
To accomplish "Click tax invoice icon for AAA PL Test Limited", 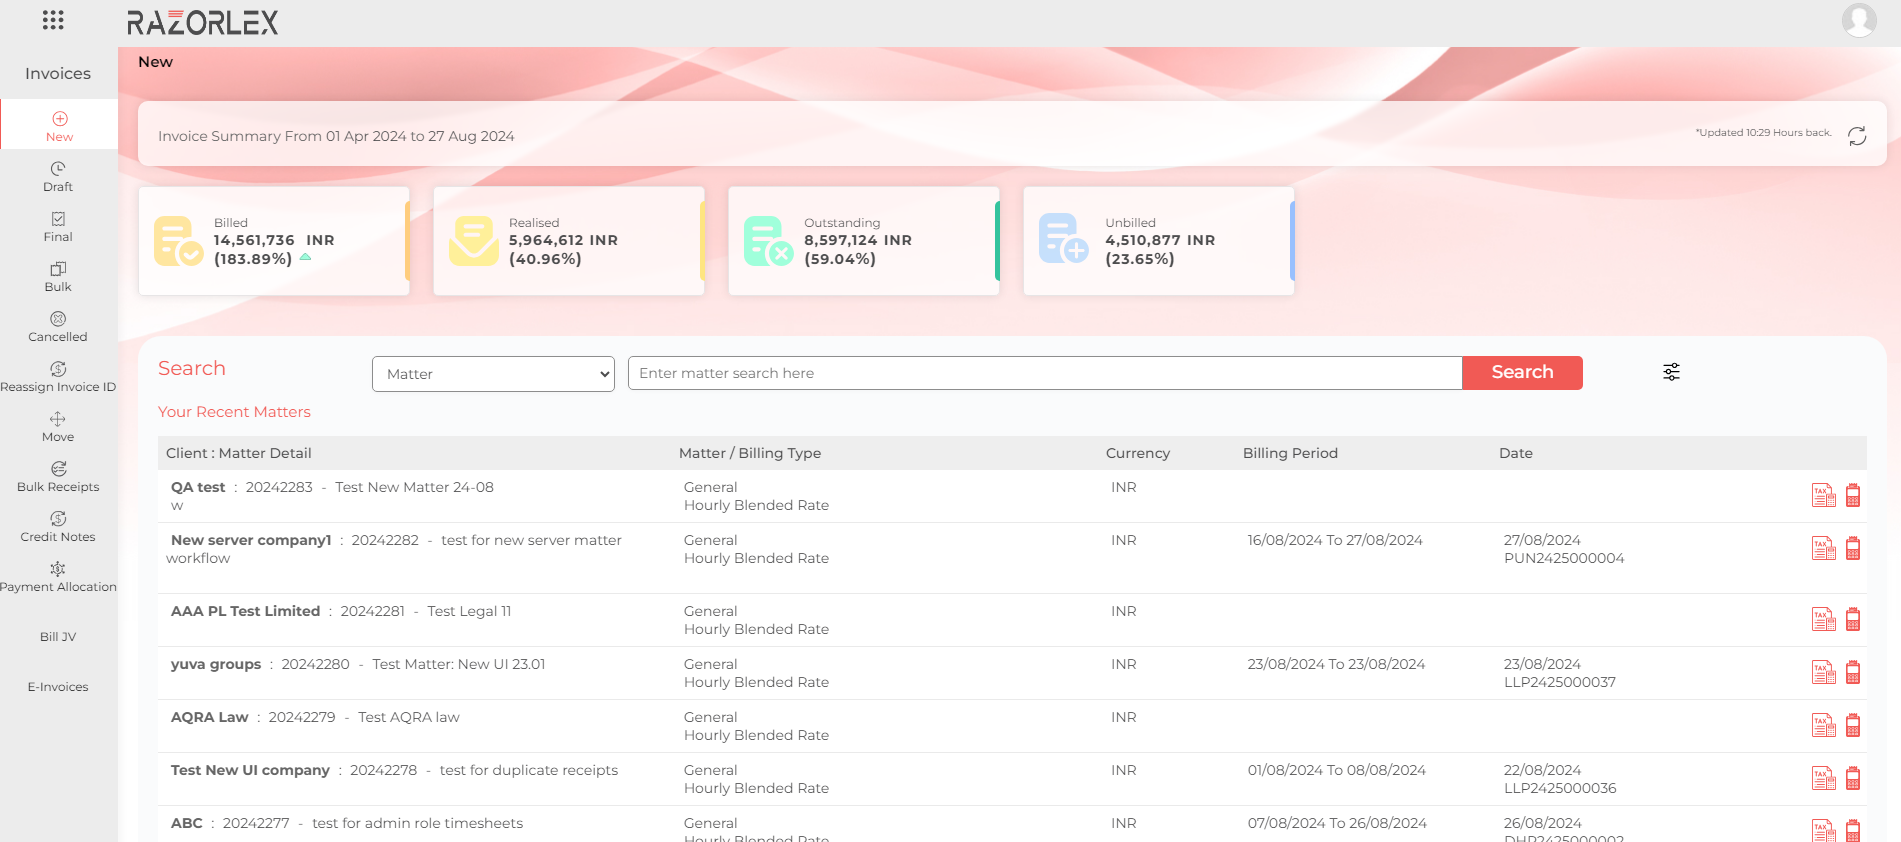I will click(x=1824, y=619).
